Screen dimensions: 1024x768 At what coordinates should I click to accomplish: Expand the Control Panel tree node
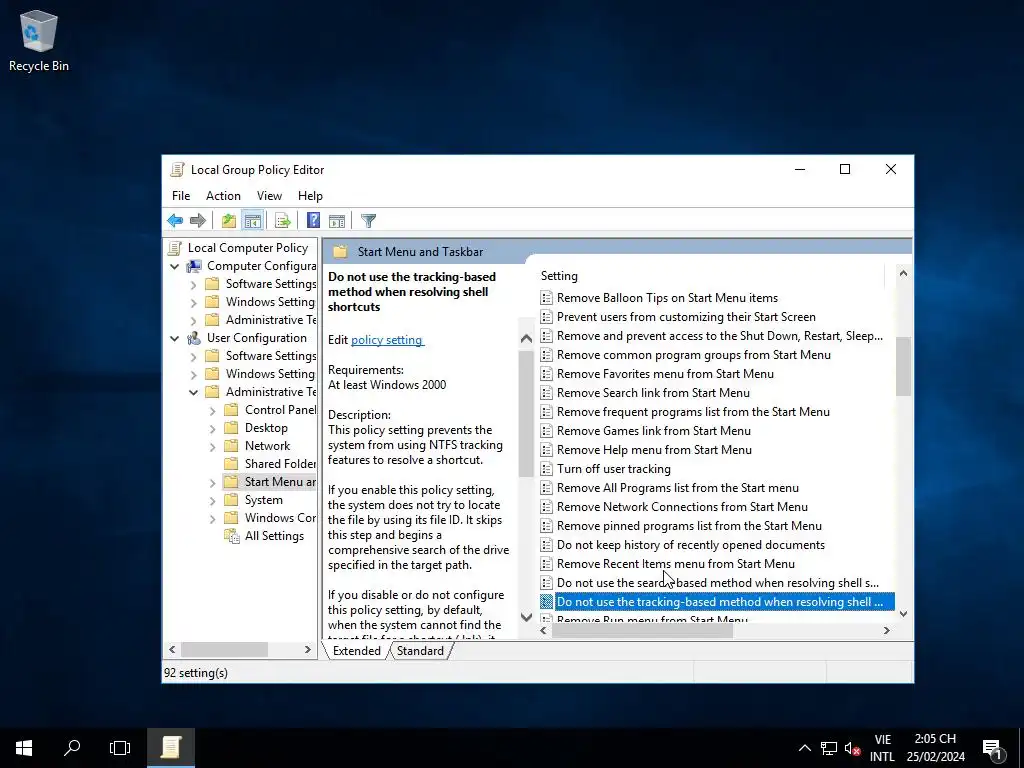pos(212,411)
